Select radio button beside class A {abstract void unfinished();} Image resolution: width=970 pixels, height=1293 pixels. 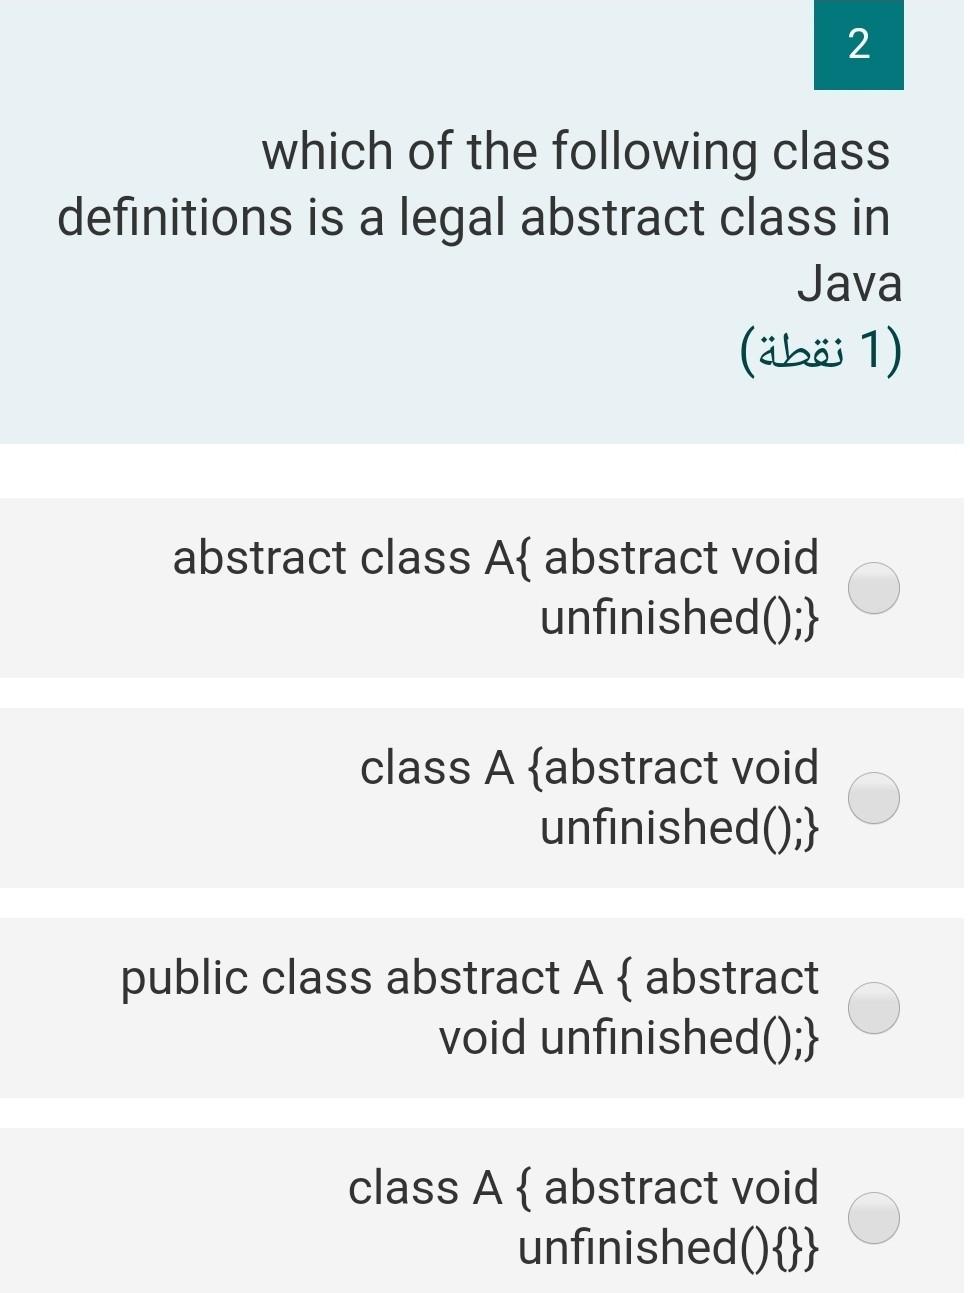(874, 797)
